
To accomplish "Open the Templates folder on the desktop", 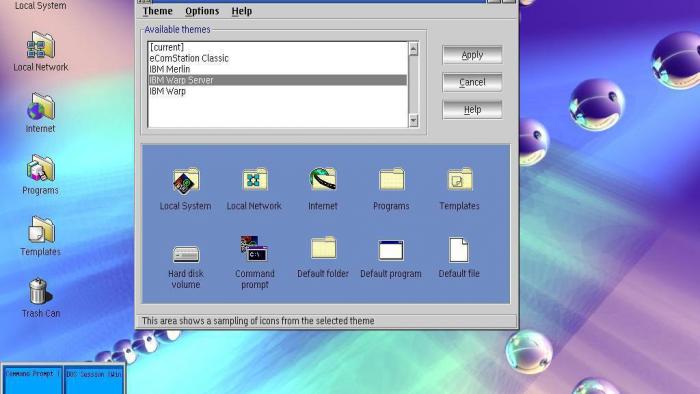I will [x=41, y=230].
